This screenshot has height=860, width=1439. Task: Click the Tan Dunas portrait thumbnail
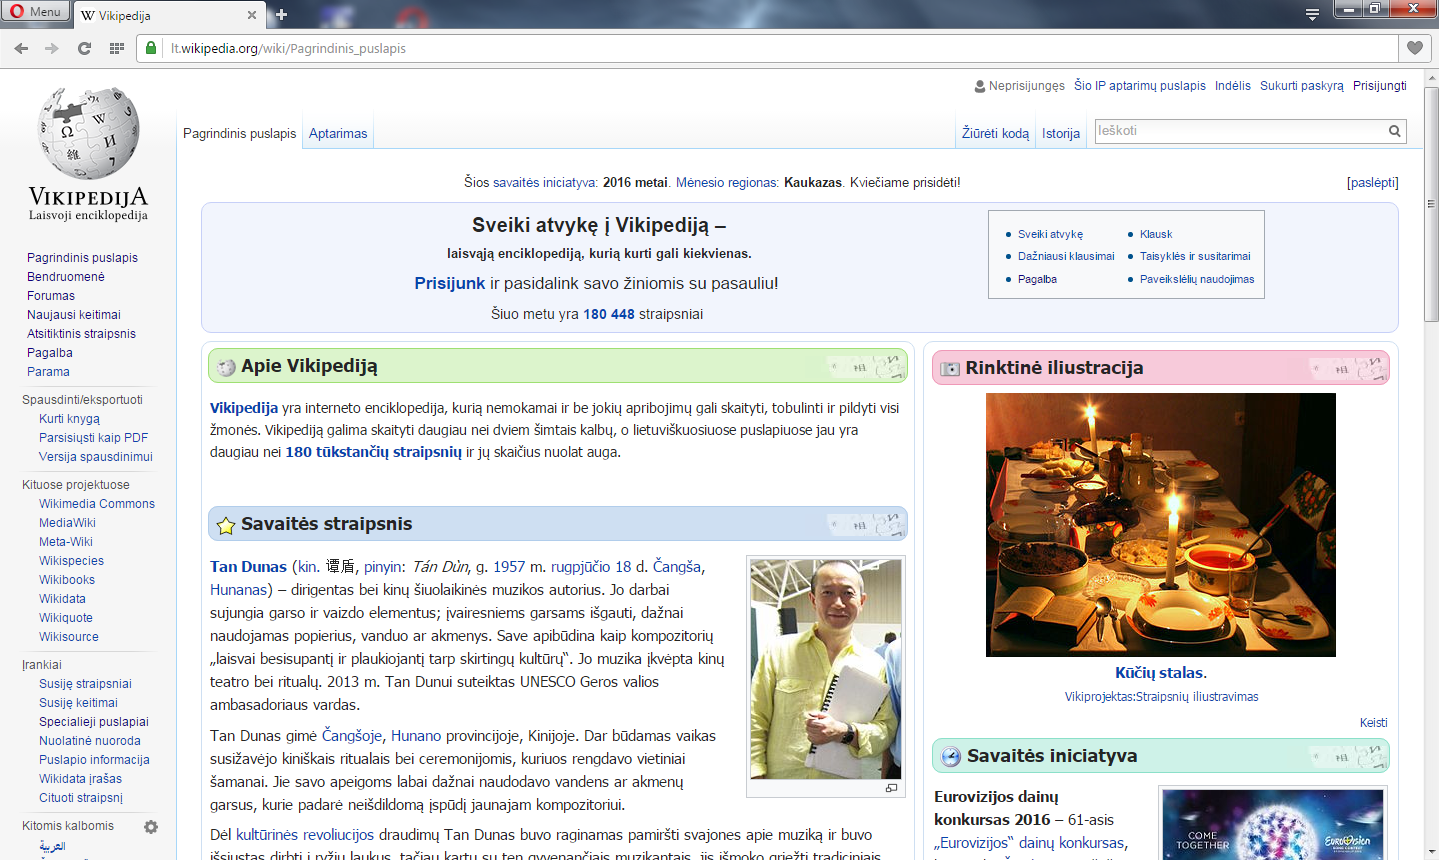[826, 669]
